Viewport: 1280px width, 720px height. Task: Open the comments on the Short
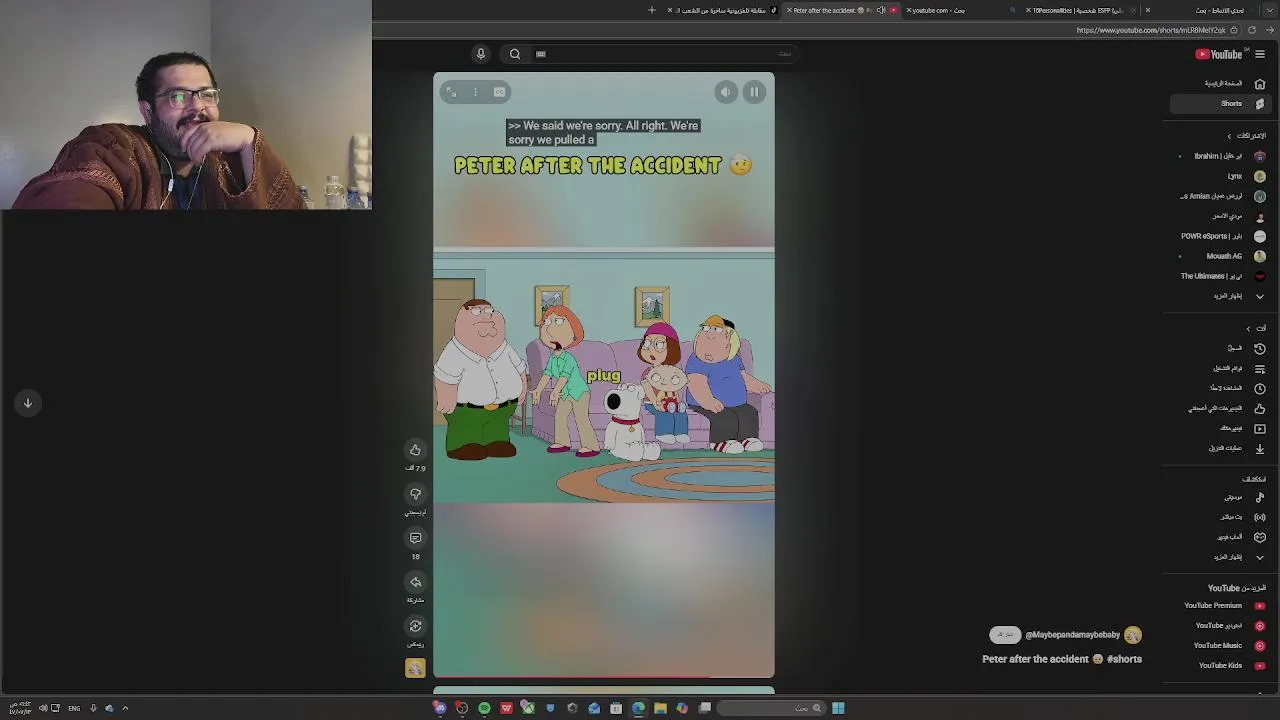click(x=415, y=538)
